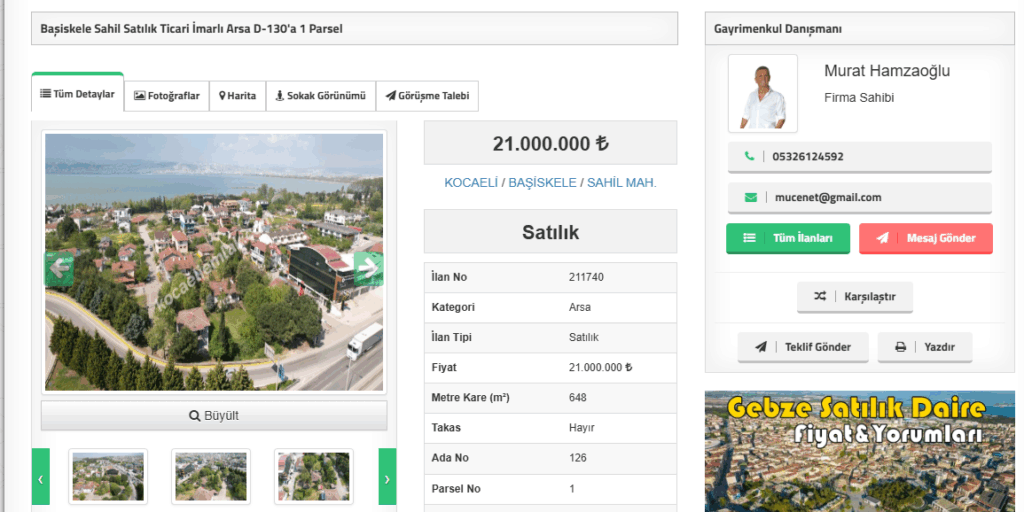Follow the KOCAELİ location link

coord(471,183)
